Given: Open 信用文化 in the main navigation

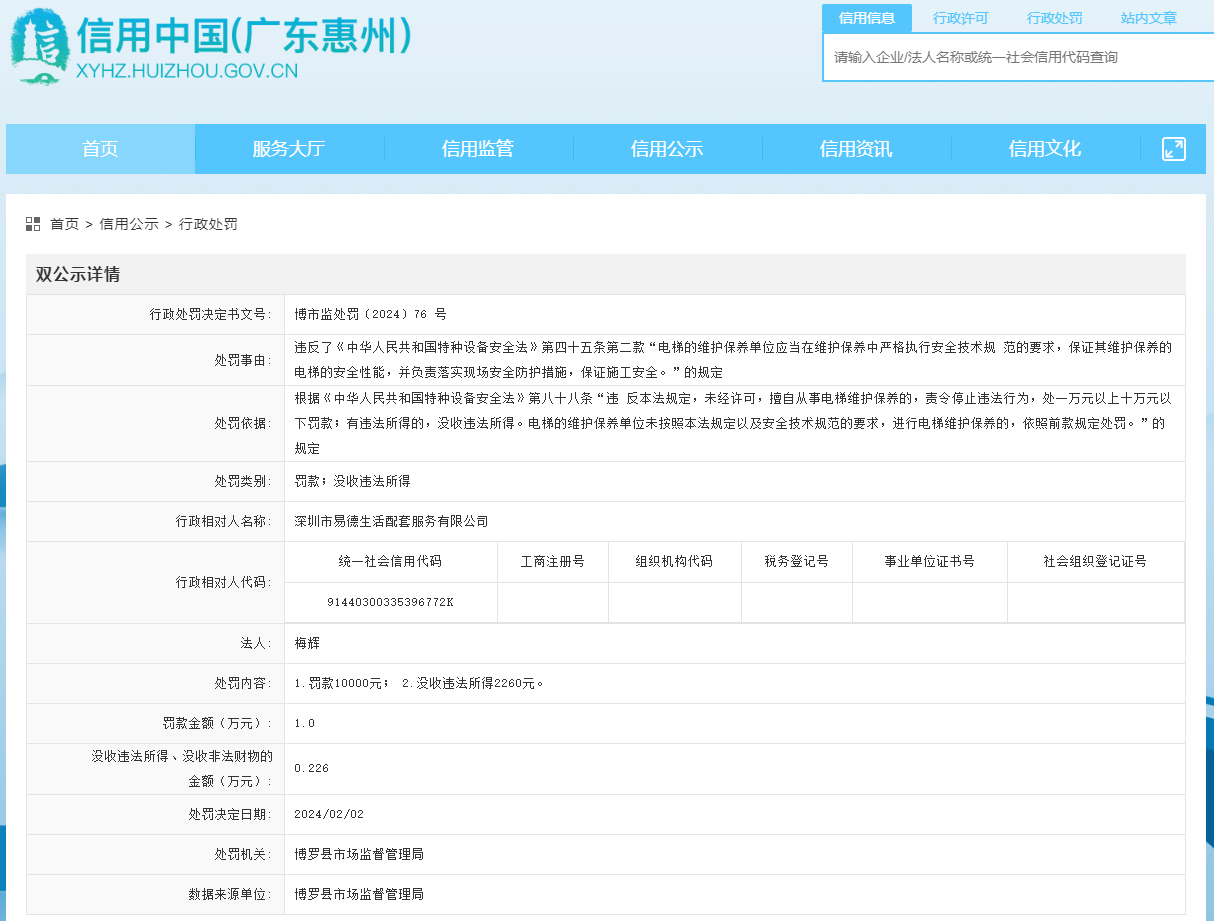Looking at the screenshot, I should pyautogui.click(x=1045, y=149).
